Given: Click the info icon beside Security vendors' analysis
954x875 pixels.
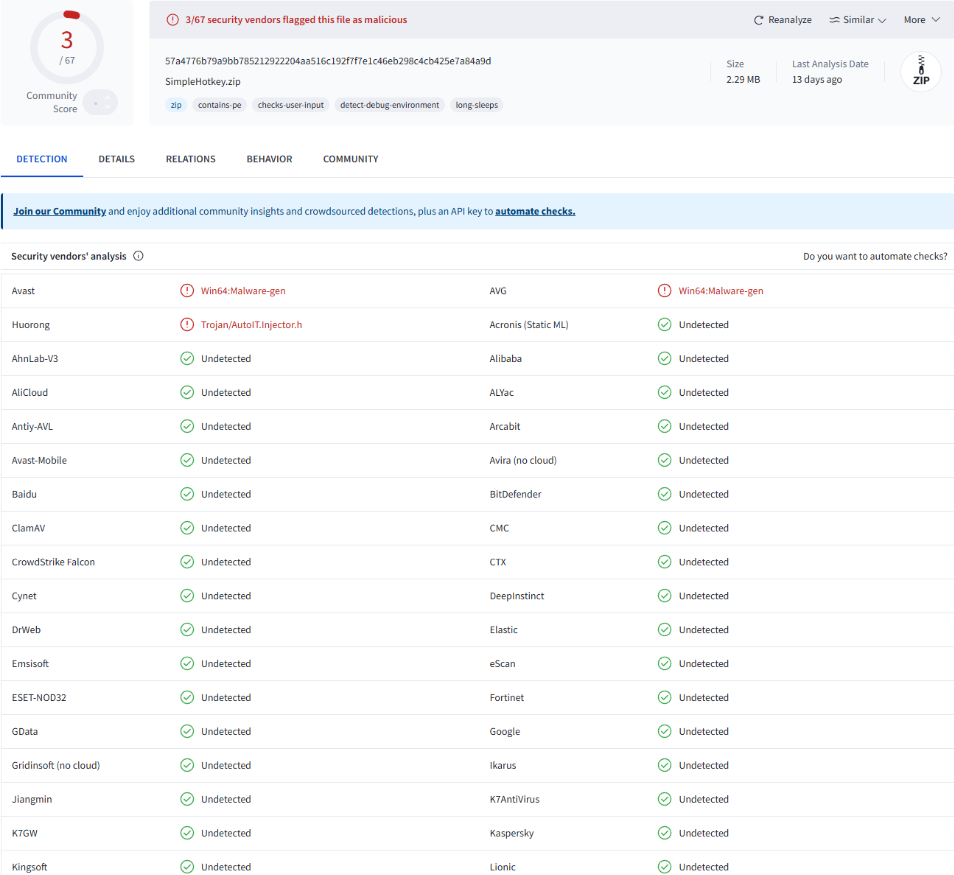Looking at the screenshot, I should (138, 256).
